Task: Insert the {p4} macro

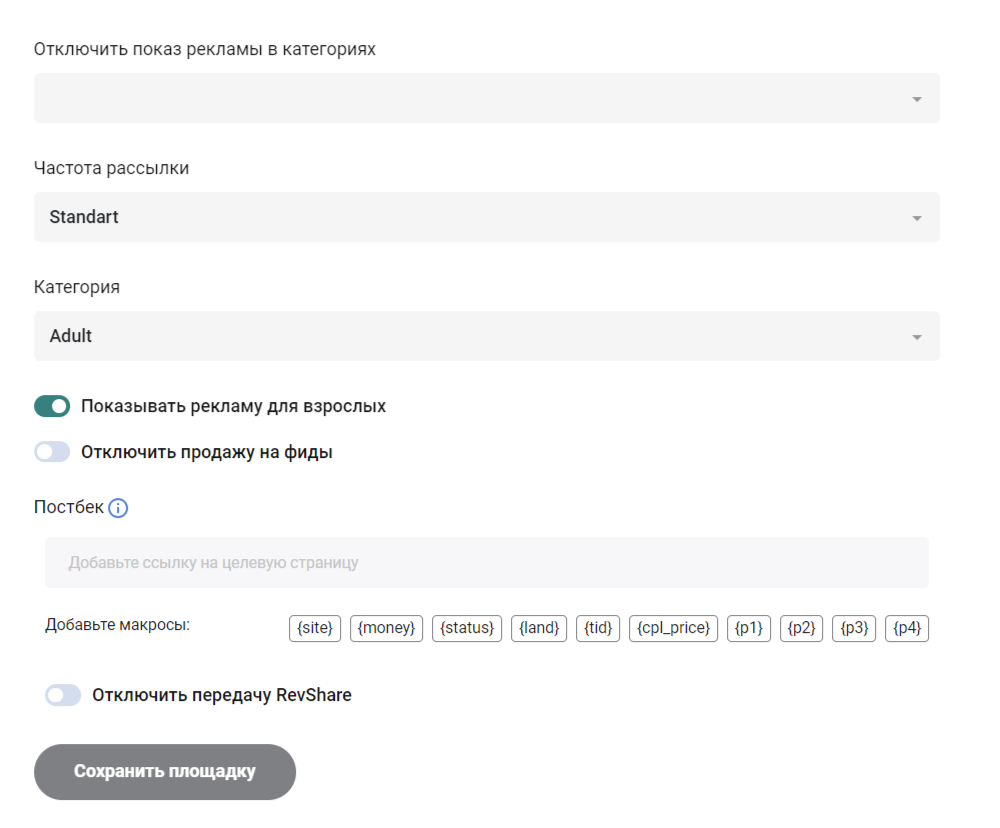Action: click(x=907, y=628)
